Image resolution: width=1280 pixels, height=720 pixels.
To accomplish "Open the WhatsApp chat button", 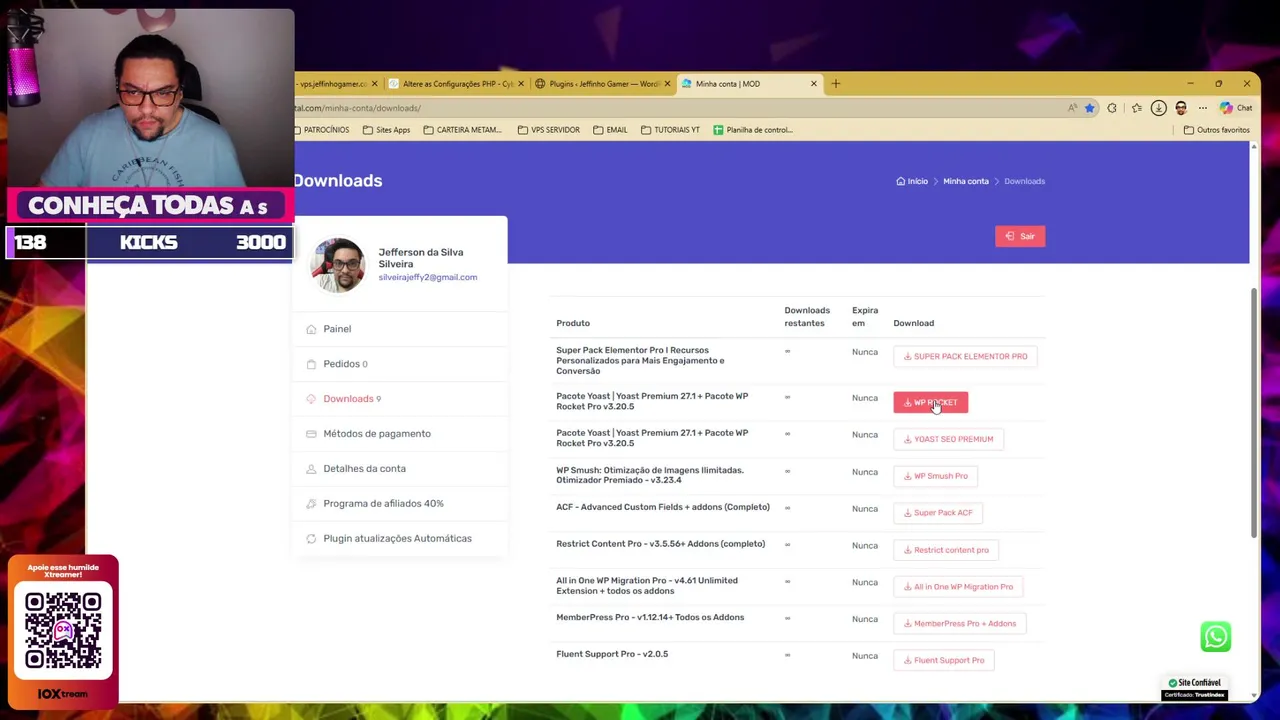I will (1216, 637).
